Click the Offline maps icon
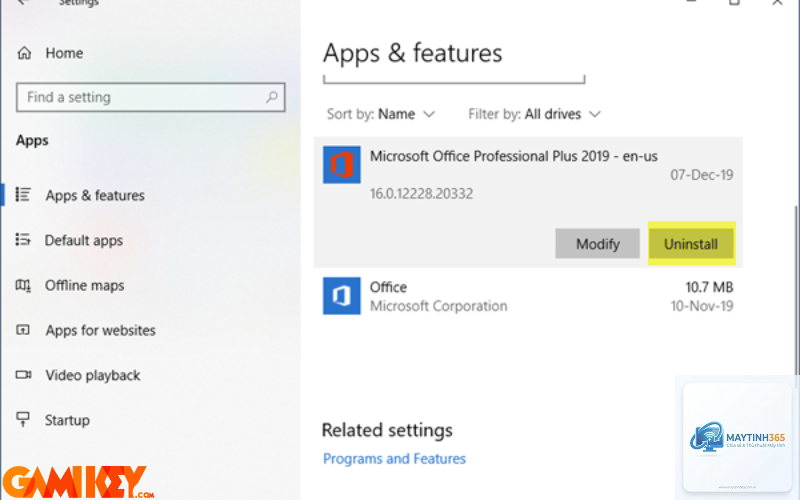This screenshot has height=500, width=800. coord(23,285)
